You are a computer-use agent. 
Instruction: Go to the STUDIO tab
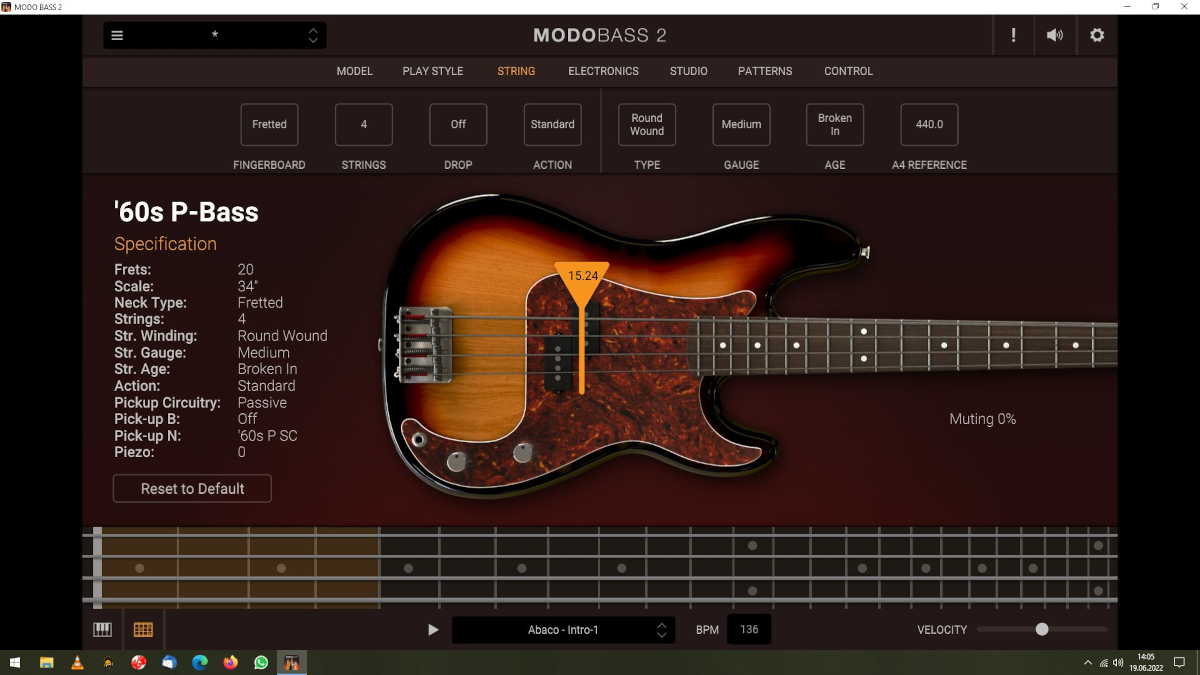689,71
